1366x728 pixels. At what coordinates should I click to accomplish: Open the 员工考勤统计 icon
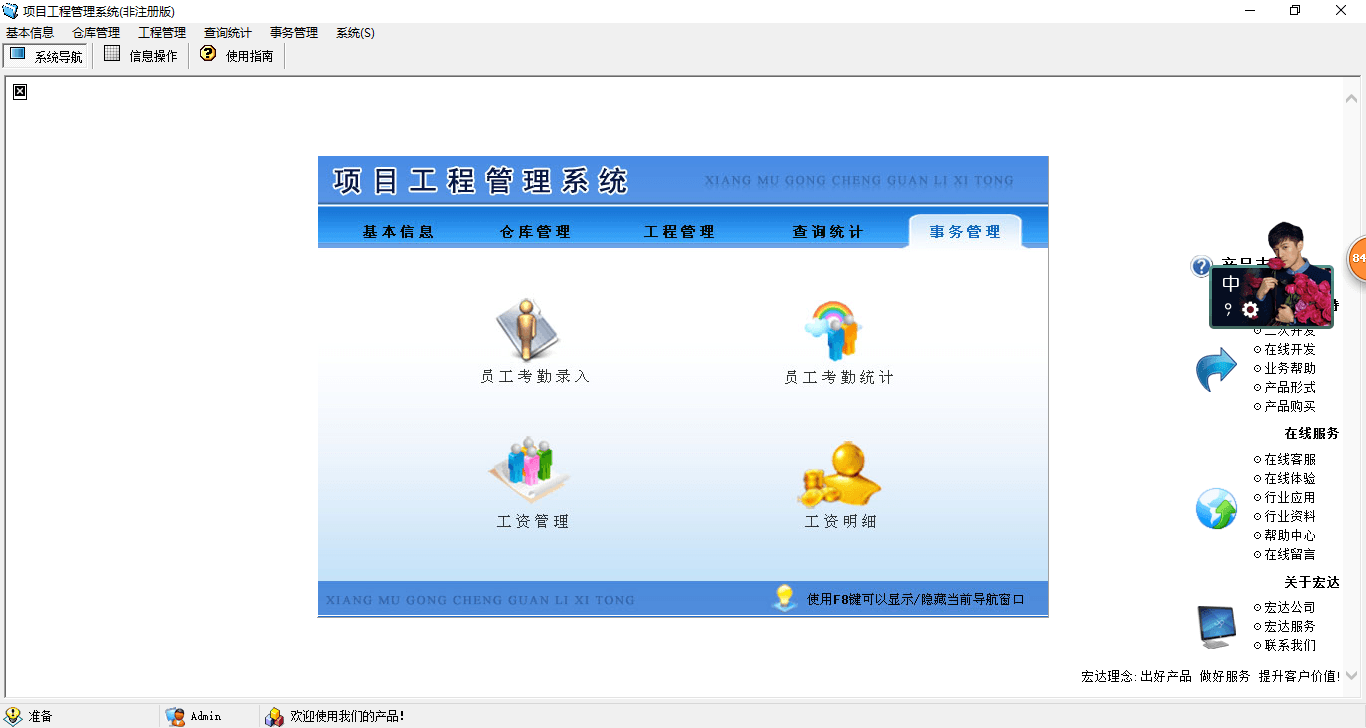tap(834, 331)
